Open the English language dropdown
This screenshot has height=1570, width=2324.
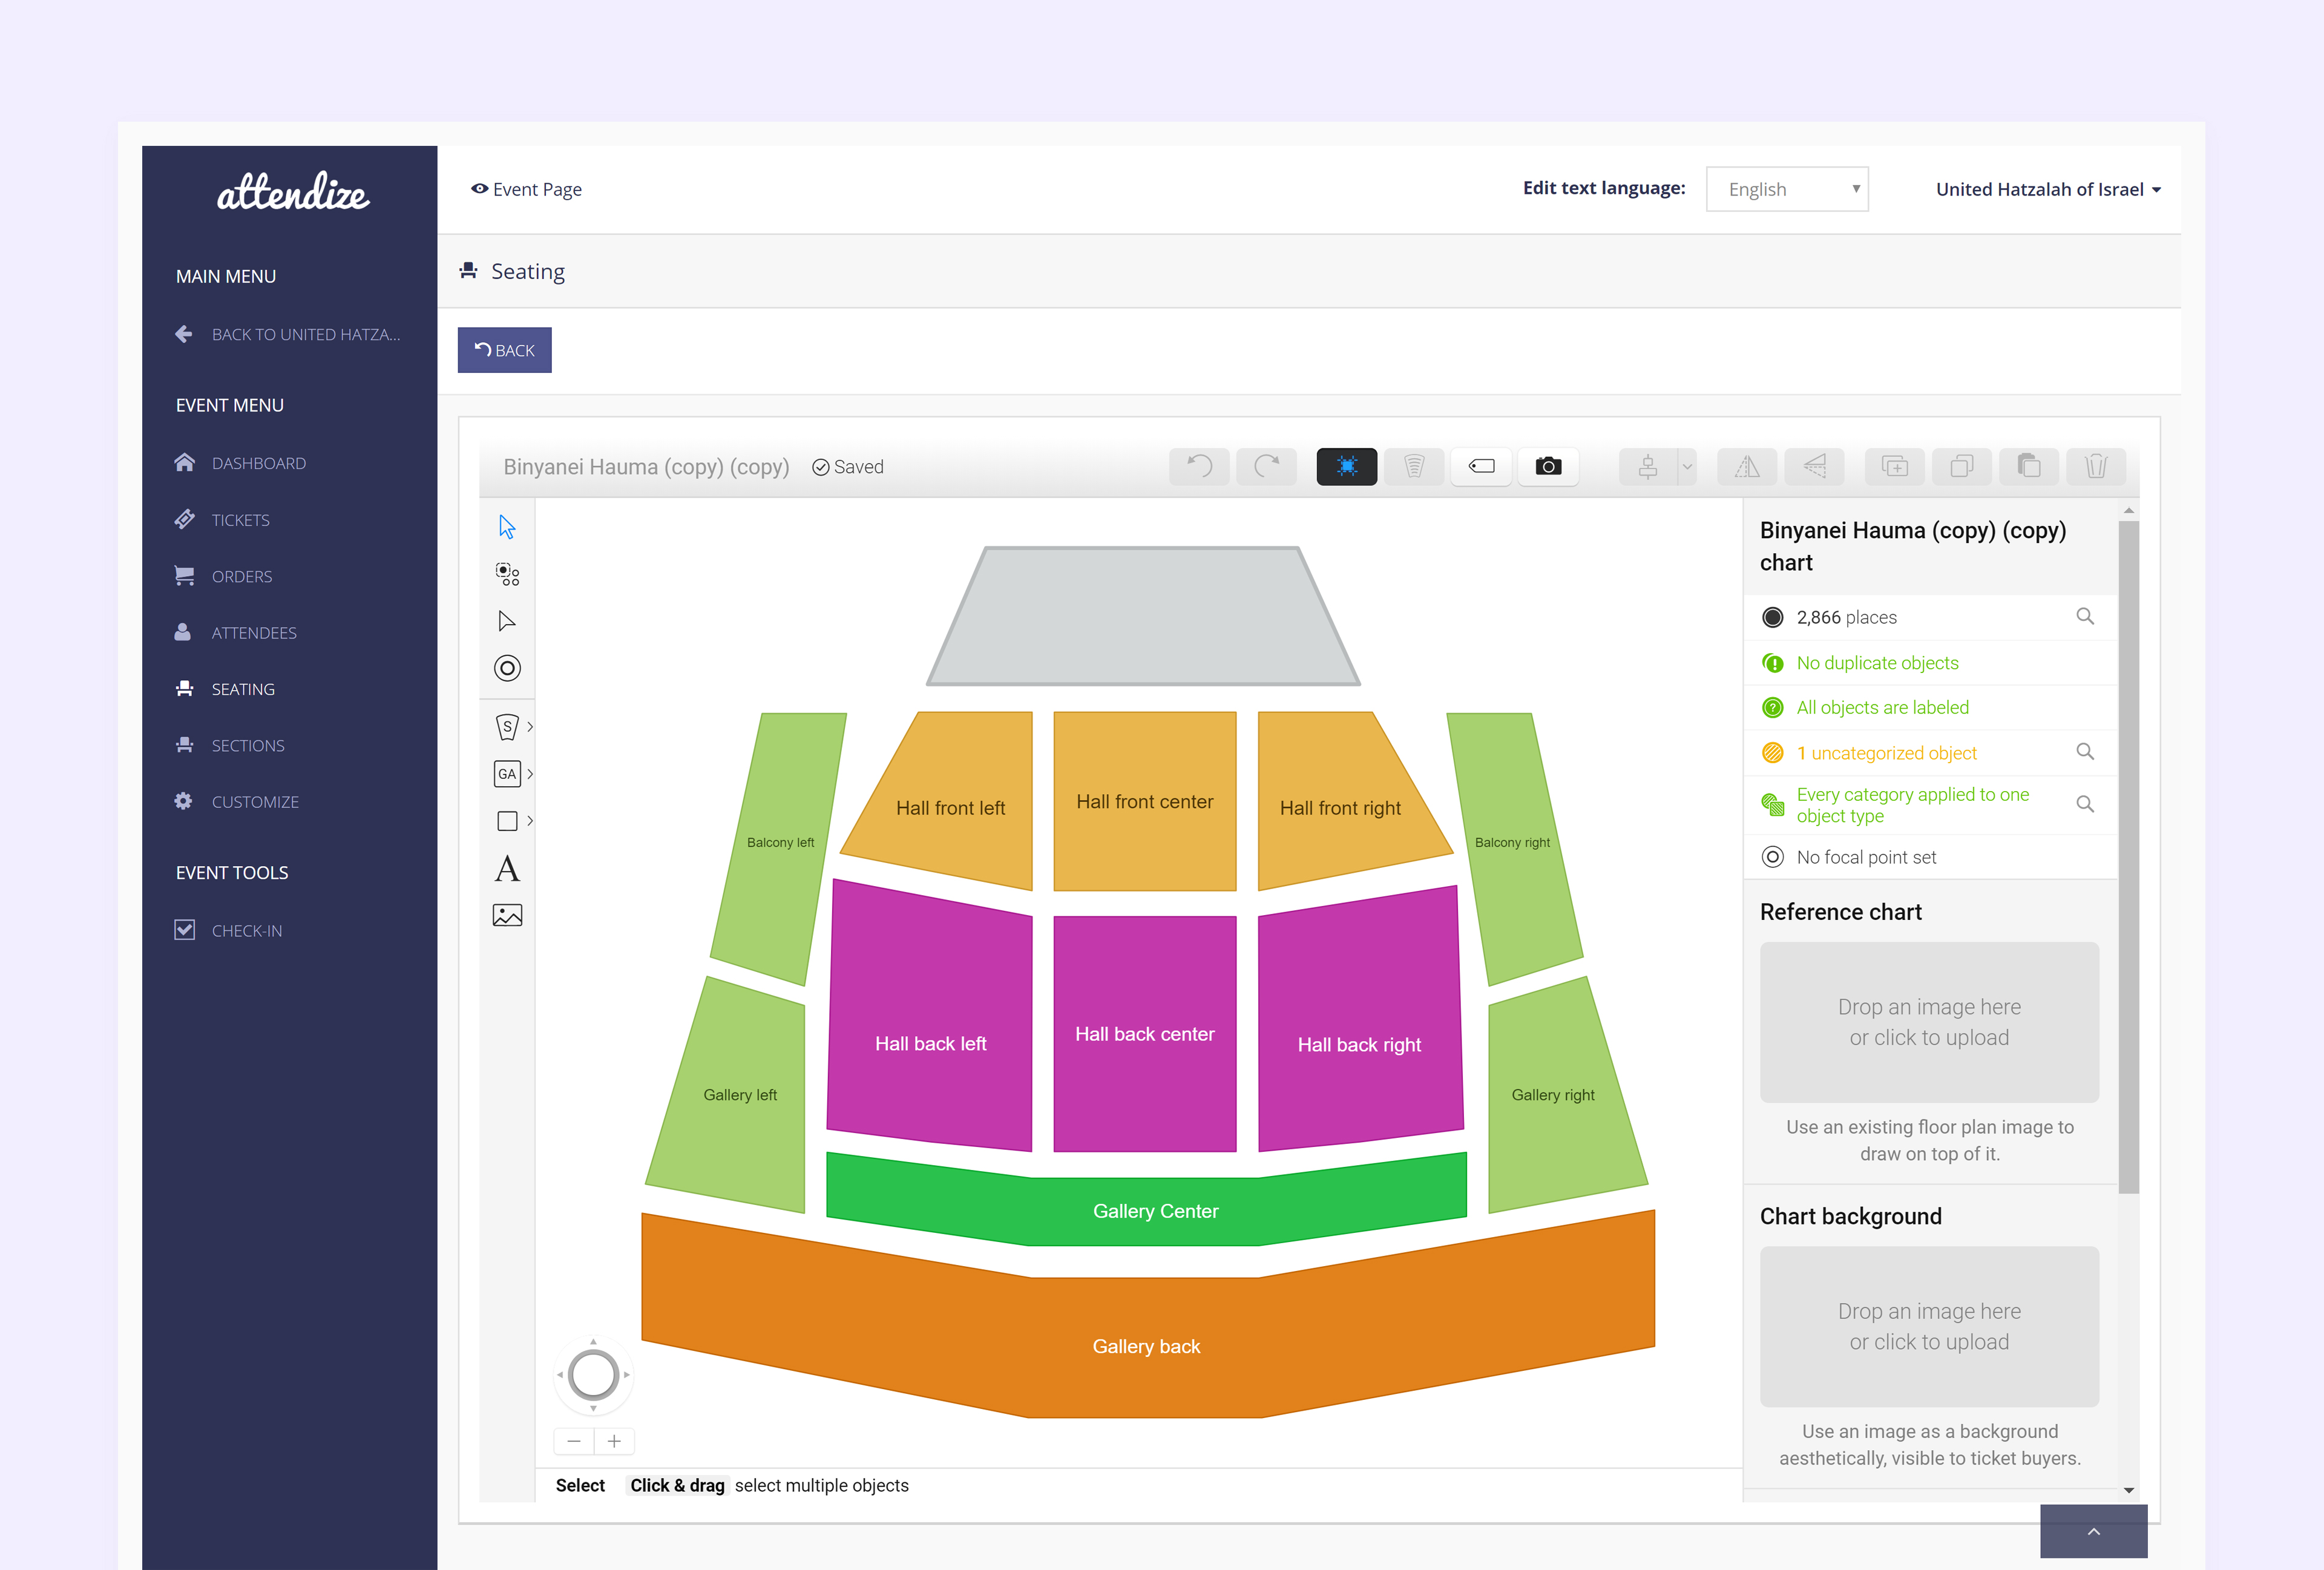click(x=1786, y=189)
